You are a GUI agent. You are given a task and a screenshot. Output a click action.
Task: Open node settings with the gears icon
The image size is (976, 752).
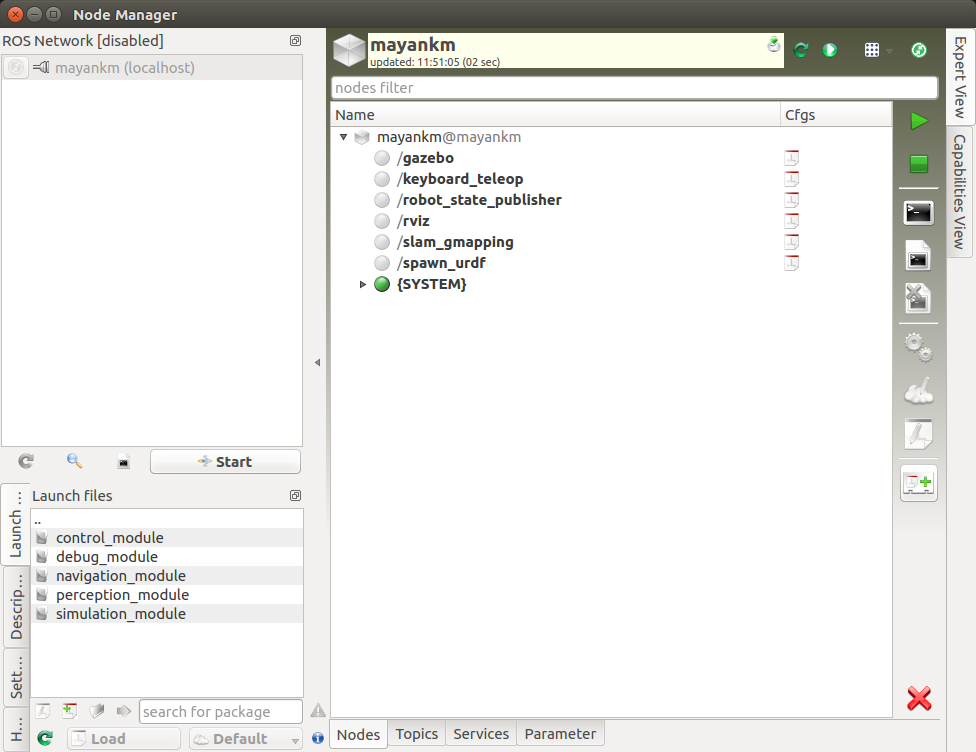pyautogui.click(x=918, y=346)
